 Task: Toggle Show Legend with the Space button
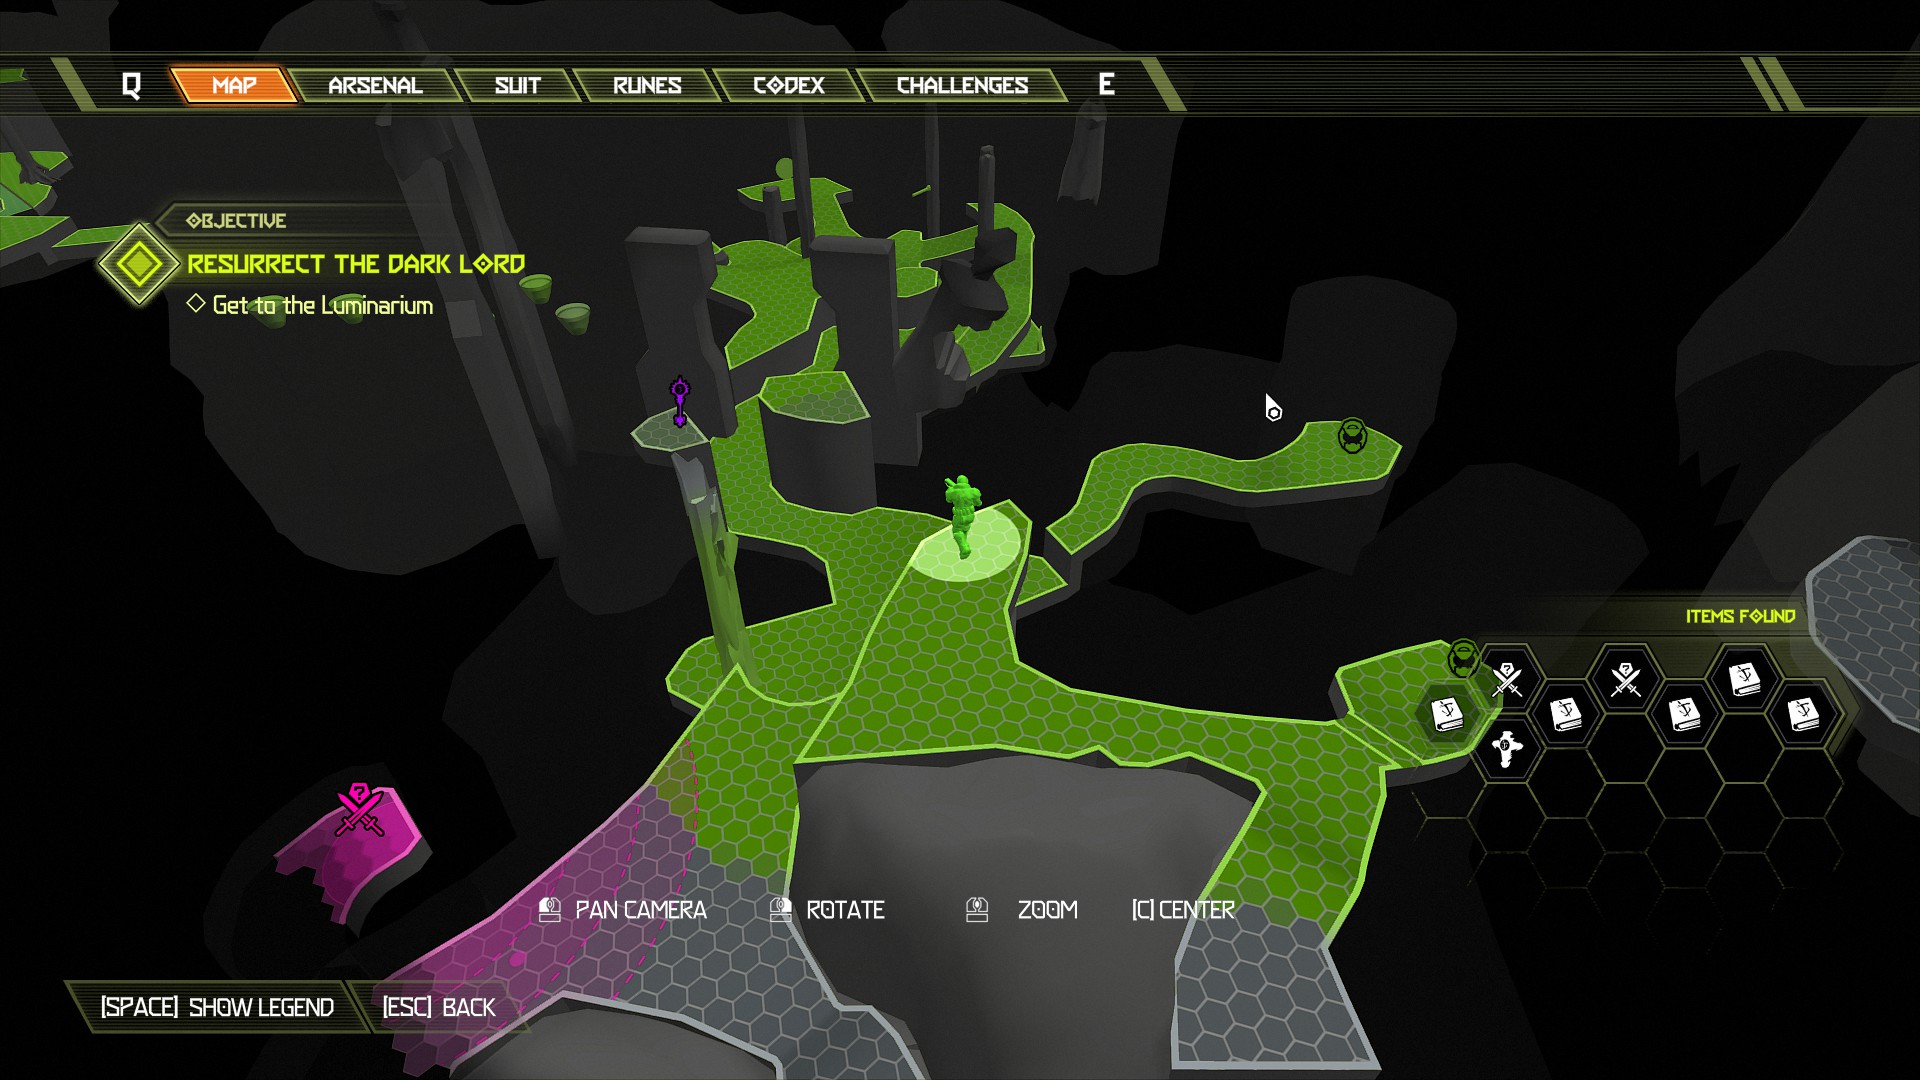pyautogui.click(x=217, y=1007)
